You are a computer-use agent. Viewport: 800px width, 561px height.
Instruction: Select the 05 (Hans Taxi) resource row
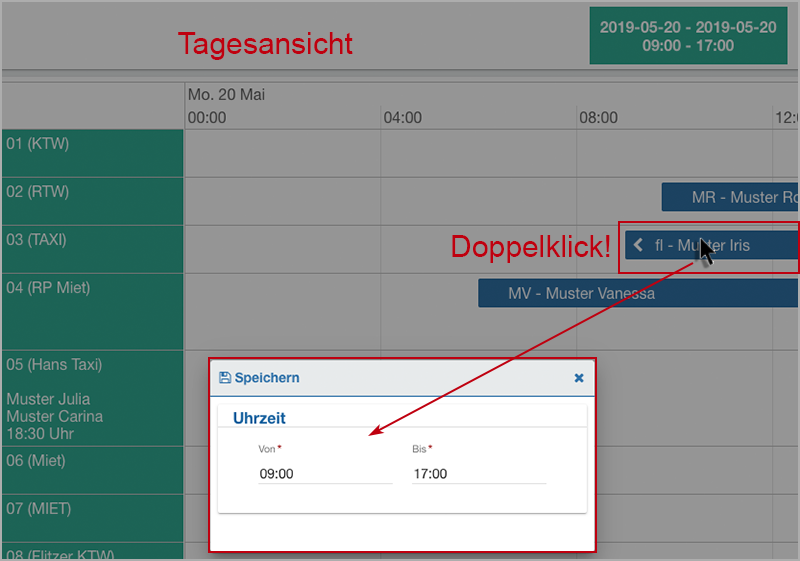click(x=92, y=398)
